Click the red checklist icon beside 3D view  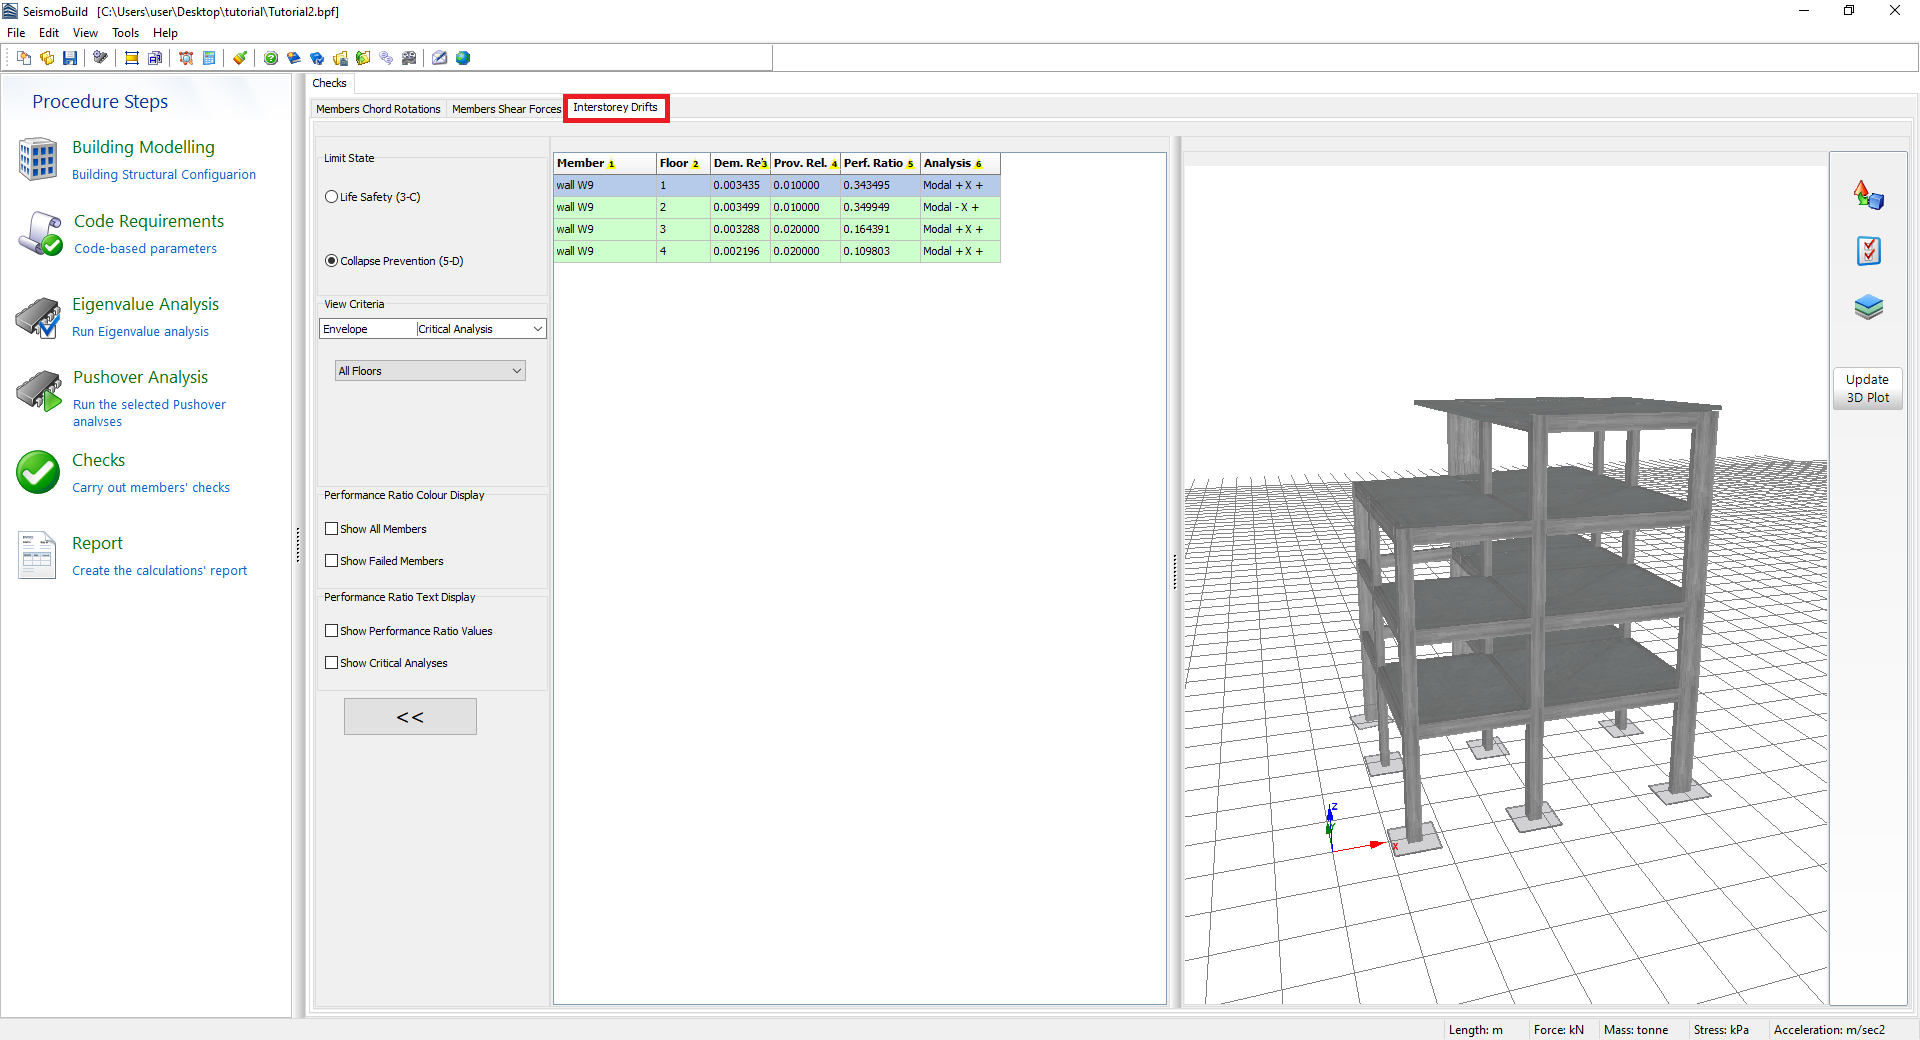[1868, 251]
